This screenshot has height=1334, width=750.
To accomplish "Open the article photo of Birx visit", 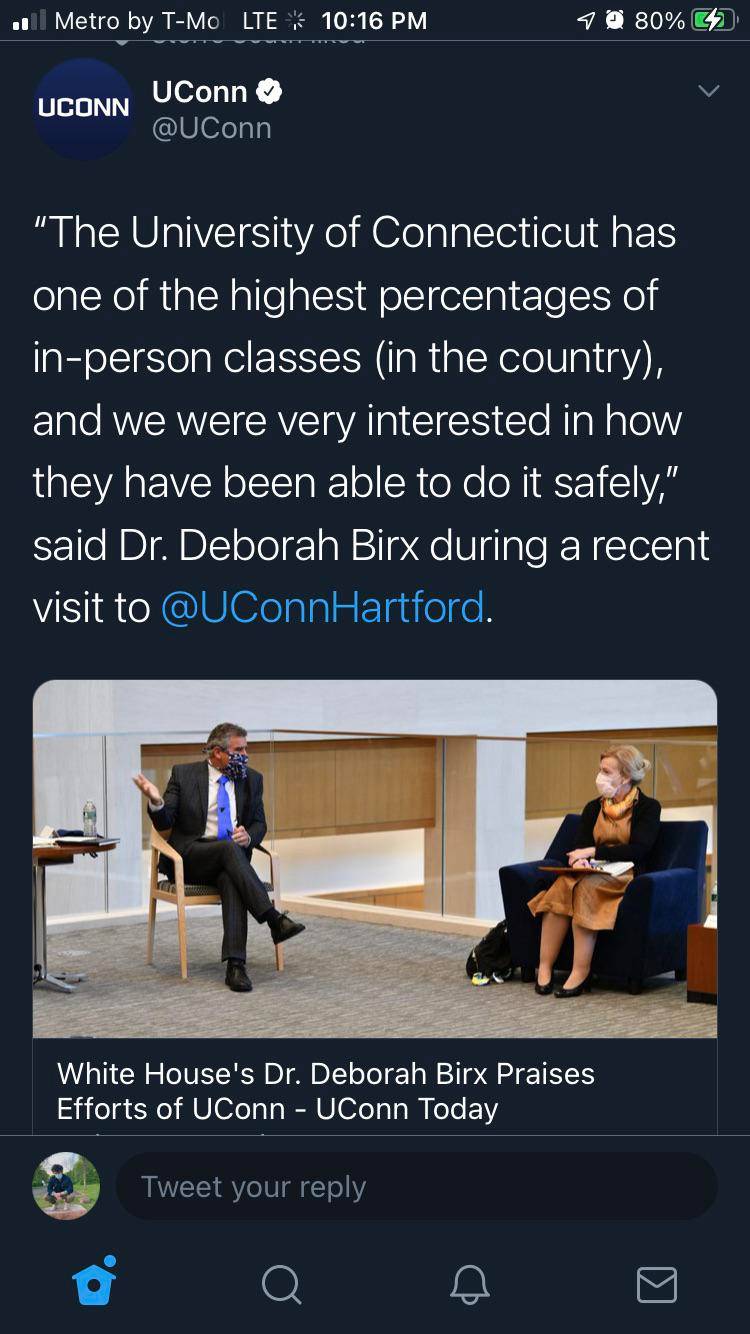I will pos(375,858).
